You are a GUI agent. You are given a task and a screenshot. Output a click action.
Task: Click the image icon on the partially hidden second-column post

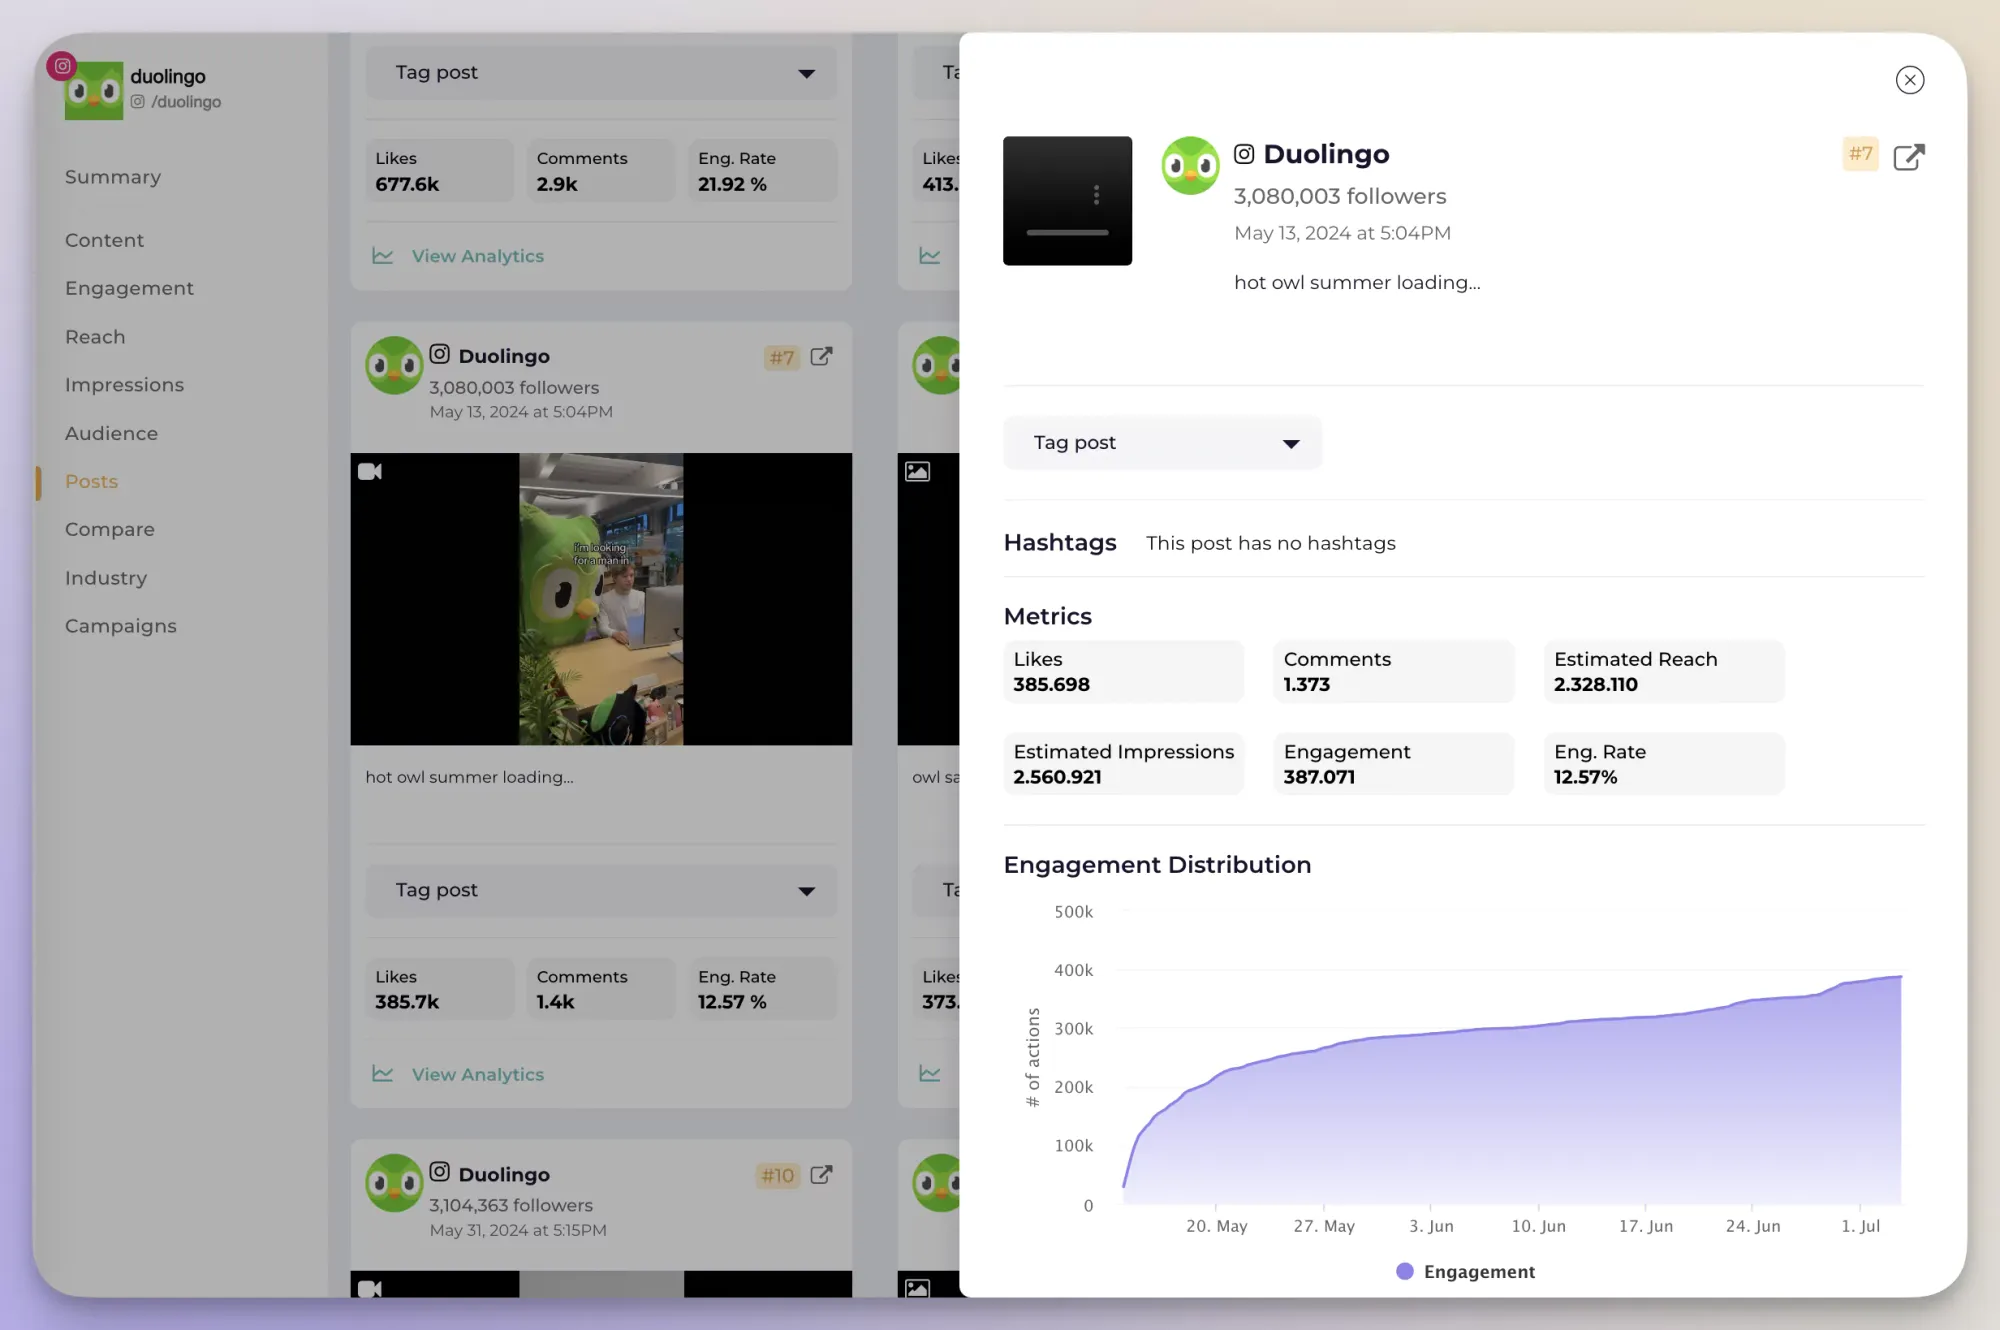click(917, 471)
